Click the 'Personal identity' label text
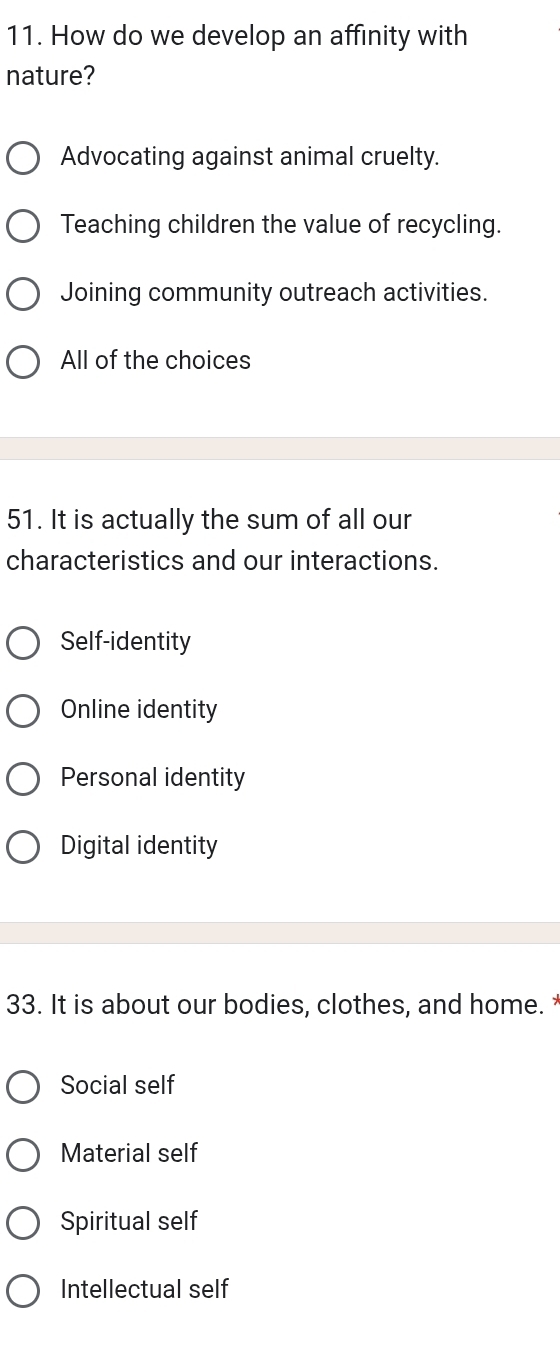The height and width of the screenshot is (1351, 560). 153,778
